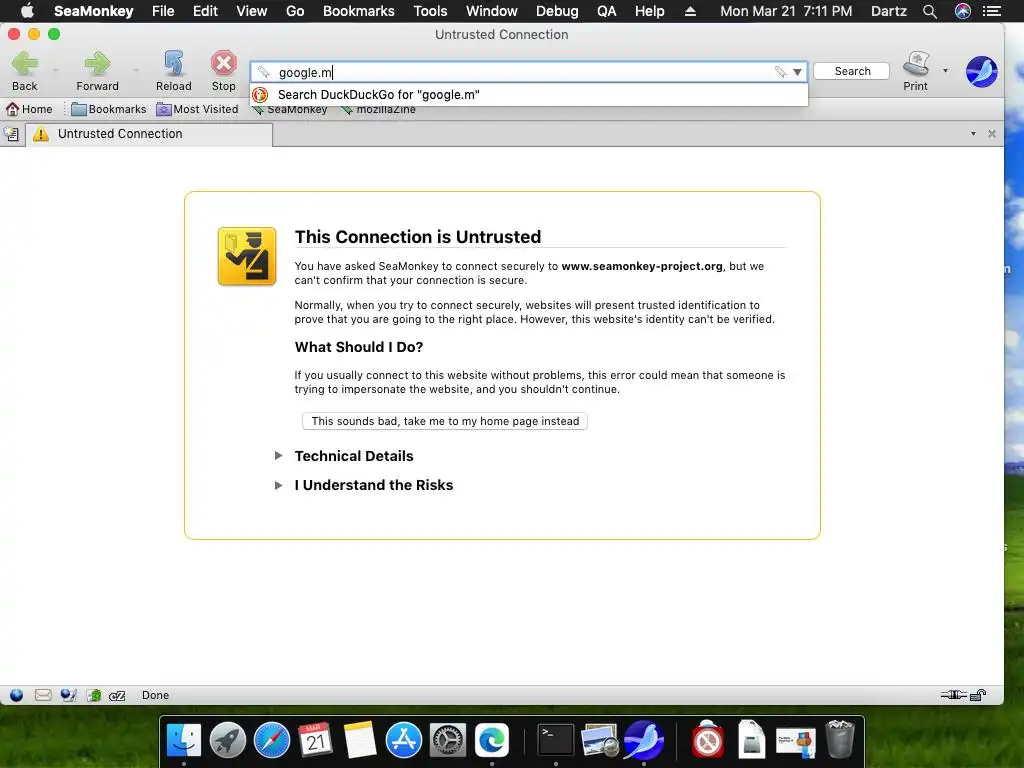This screenshot has height=768, width=1024.
Task: Open the Print options dropdown arrow
Action: [945, 71]
